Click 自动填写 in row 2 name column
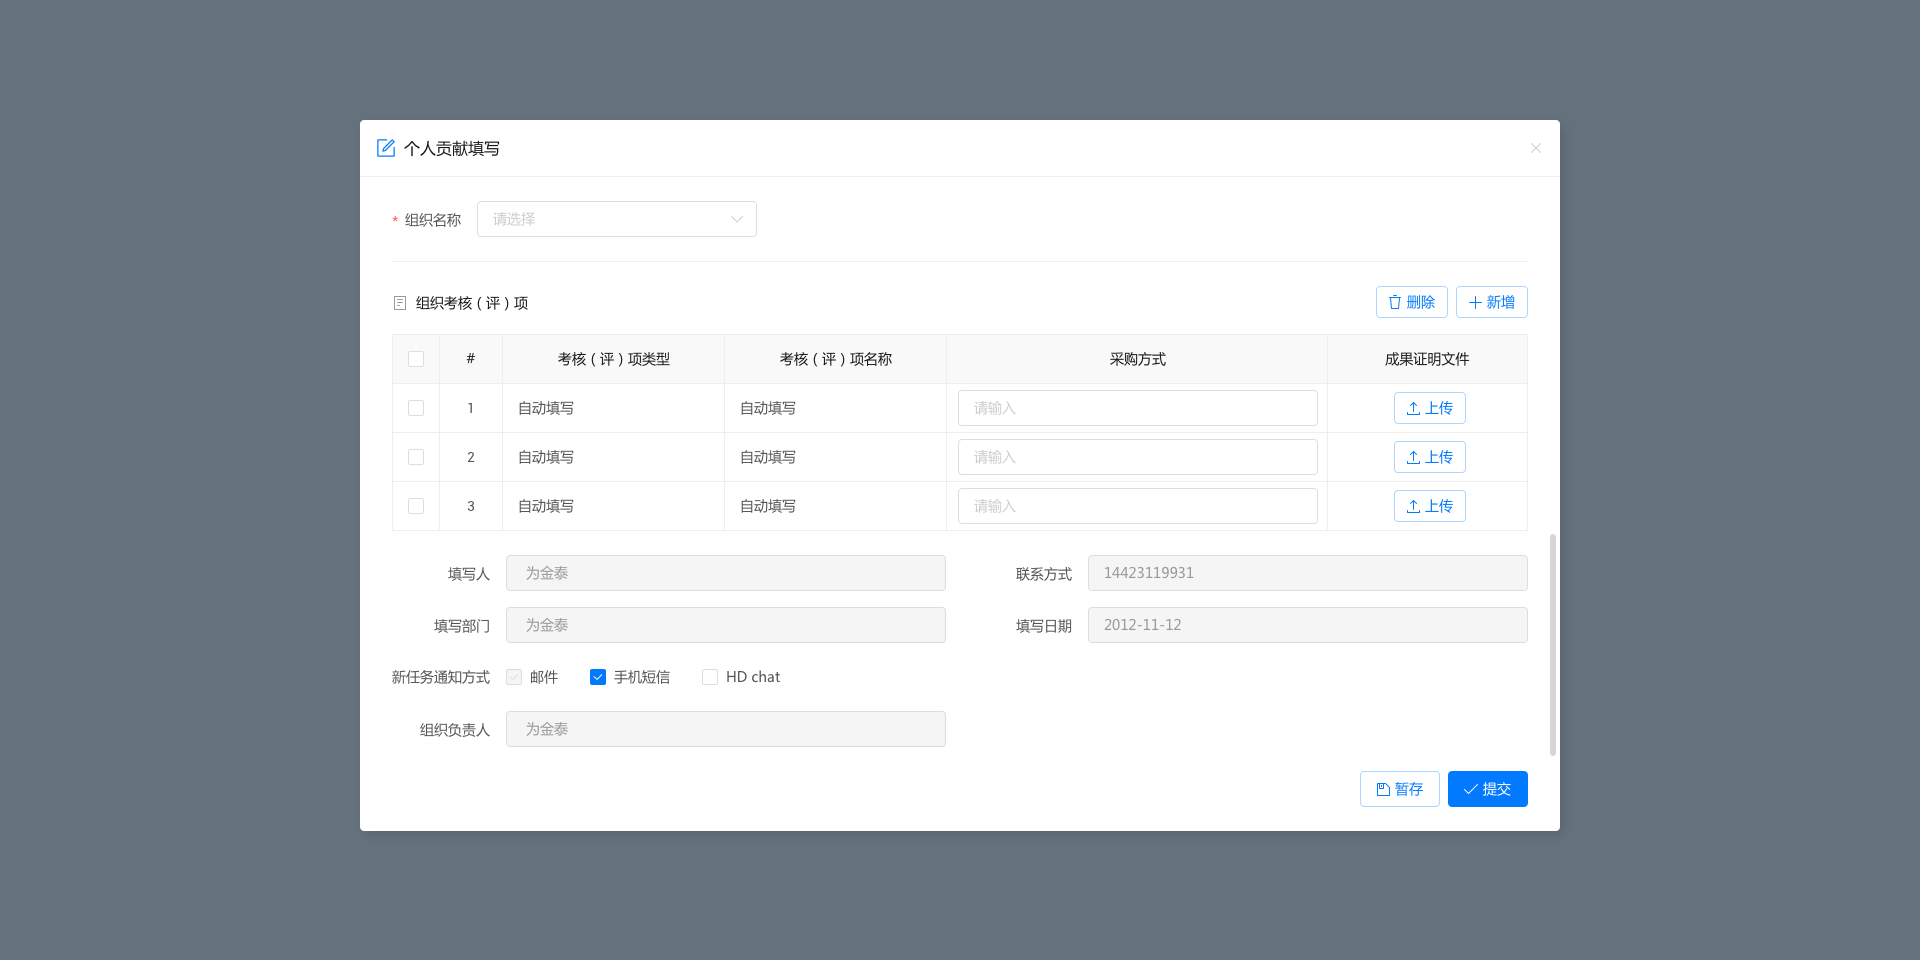Viewport: 1920px width, 960px height. click(768, 457)
